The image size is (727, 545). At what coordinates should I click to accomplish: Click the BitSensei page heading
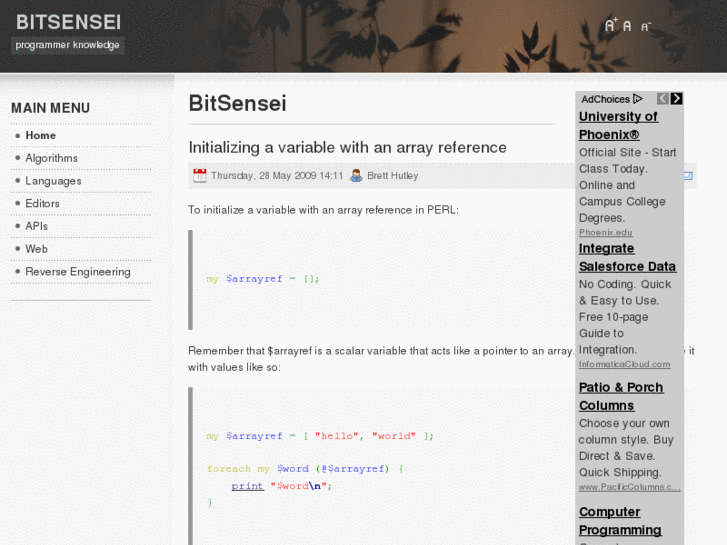click(x=237, y=103)
